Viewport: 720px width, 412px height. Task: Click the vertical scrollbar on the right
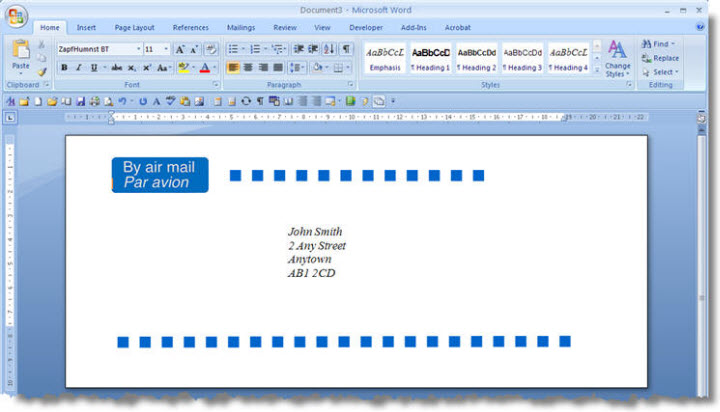[x=701, y=262]
